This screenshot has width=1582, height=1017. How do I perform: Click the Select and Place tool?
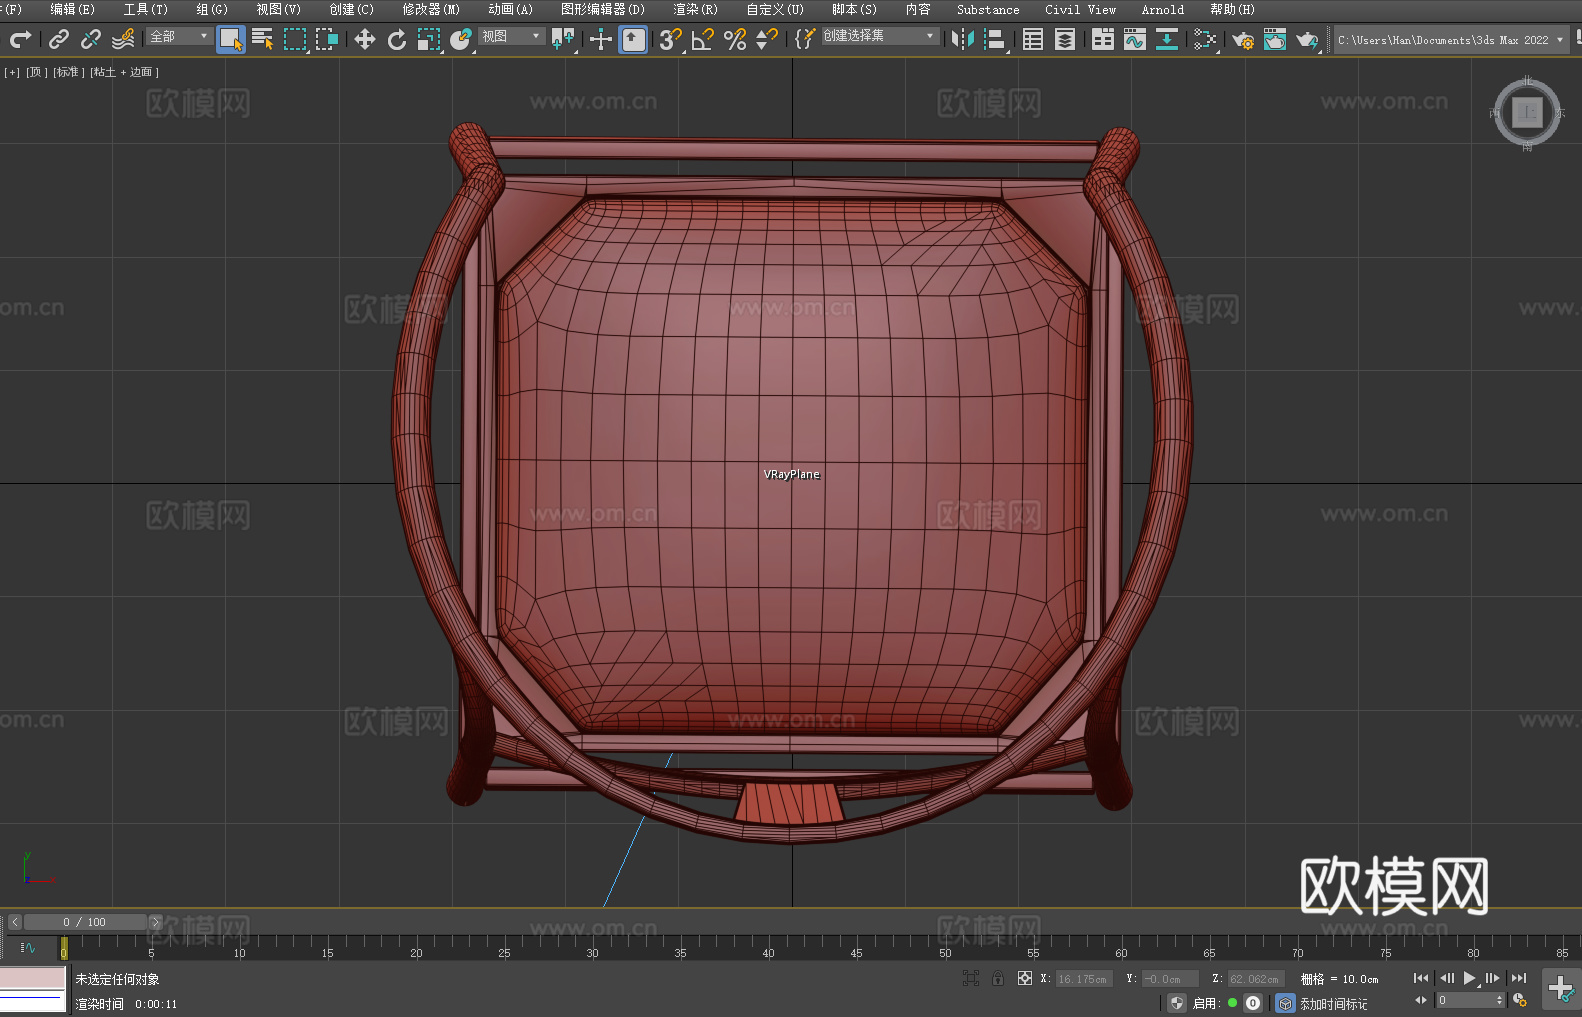(461, 39)
